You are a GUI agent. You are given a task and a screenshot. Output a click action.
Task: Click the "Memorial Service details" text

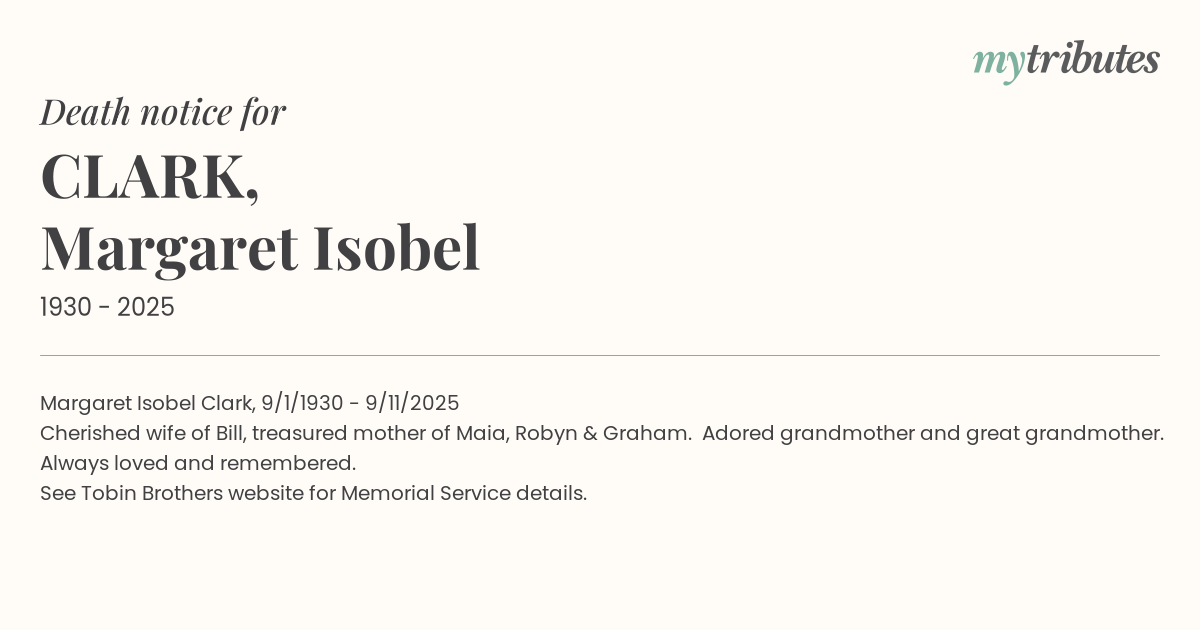point(462,493)
